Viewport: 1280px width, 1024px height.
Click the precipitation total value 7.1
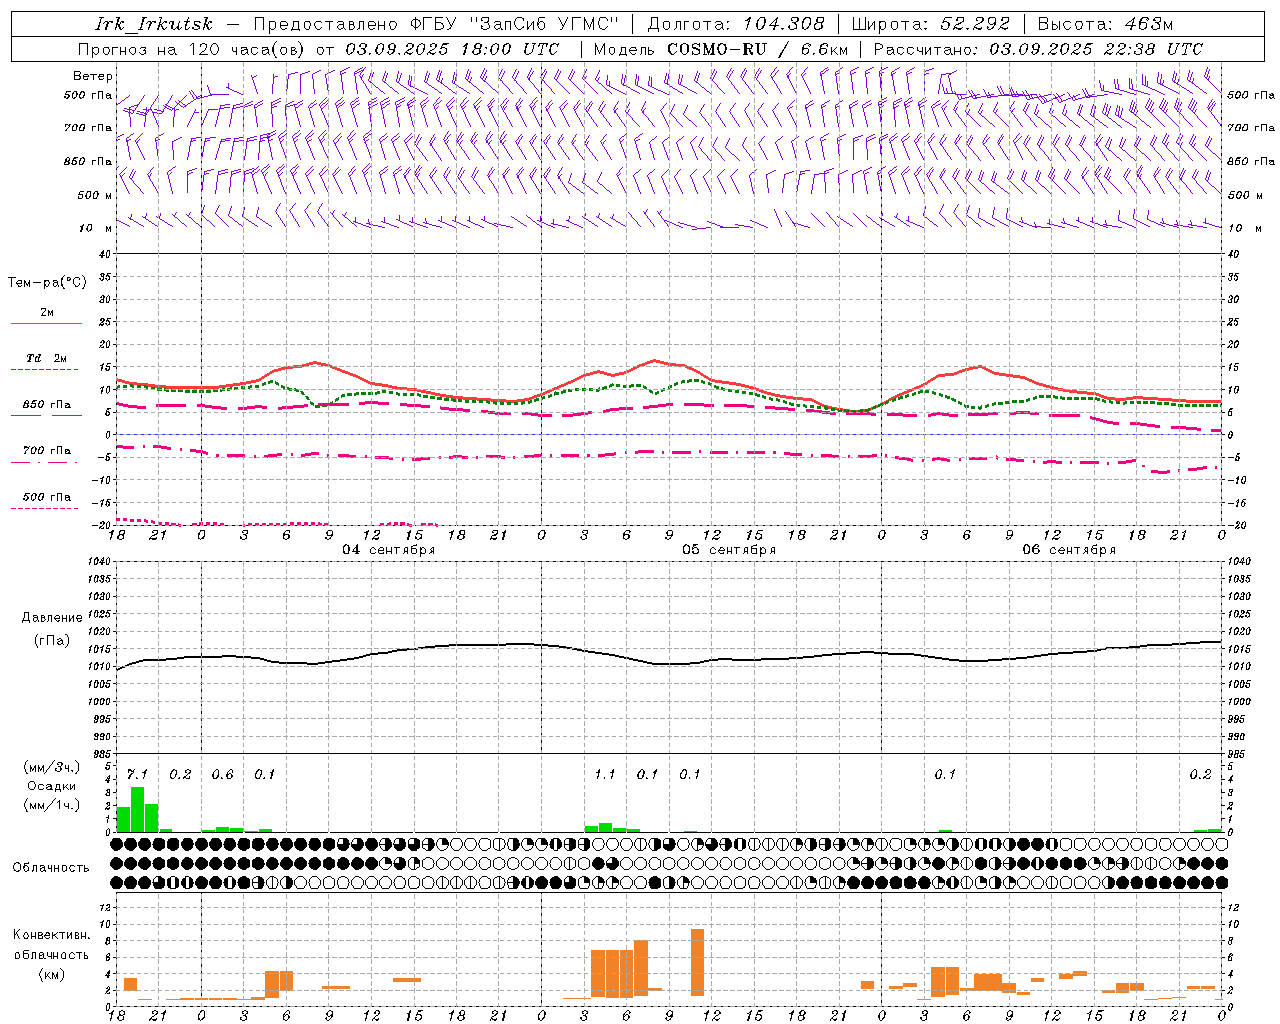click(137, 774)
